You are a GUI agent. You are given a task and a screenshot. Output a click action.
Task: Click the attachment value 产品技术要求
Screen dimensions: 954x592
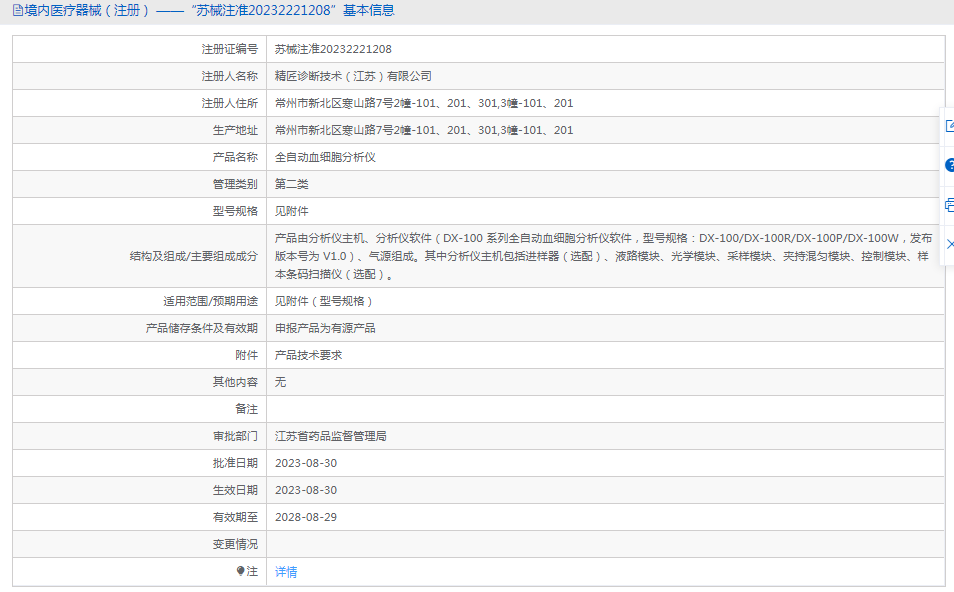pyautogui.click(x=308, y=355)
